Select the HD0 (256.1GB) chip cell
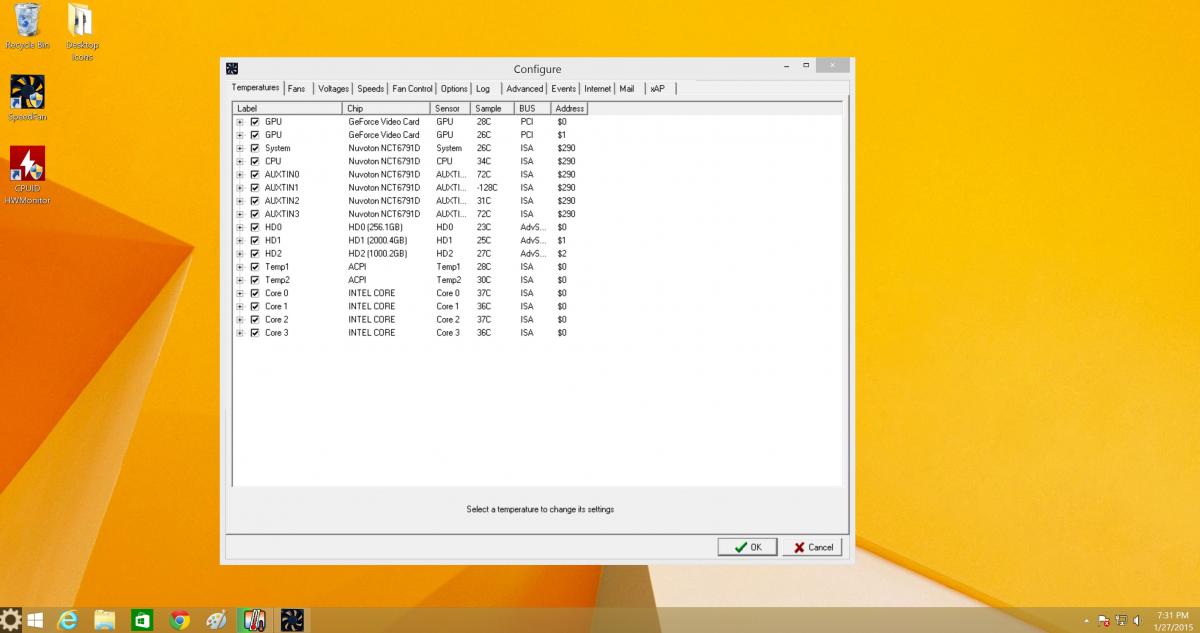1200x633 pixels. click(375, 227)
